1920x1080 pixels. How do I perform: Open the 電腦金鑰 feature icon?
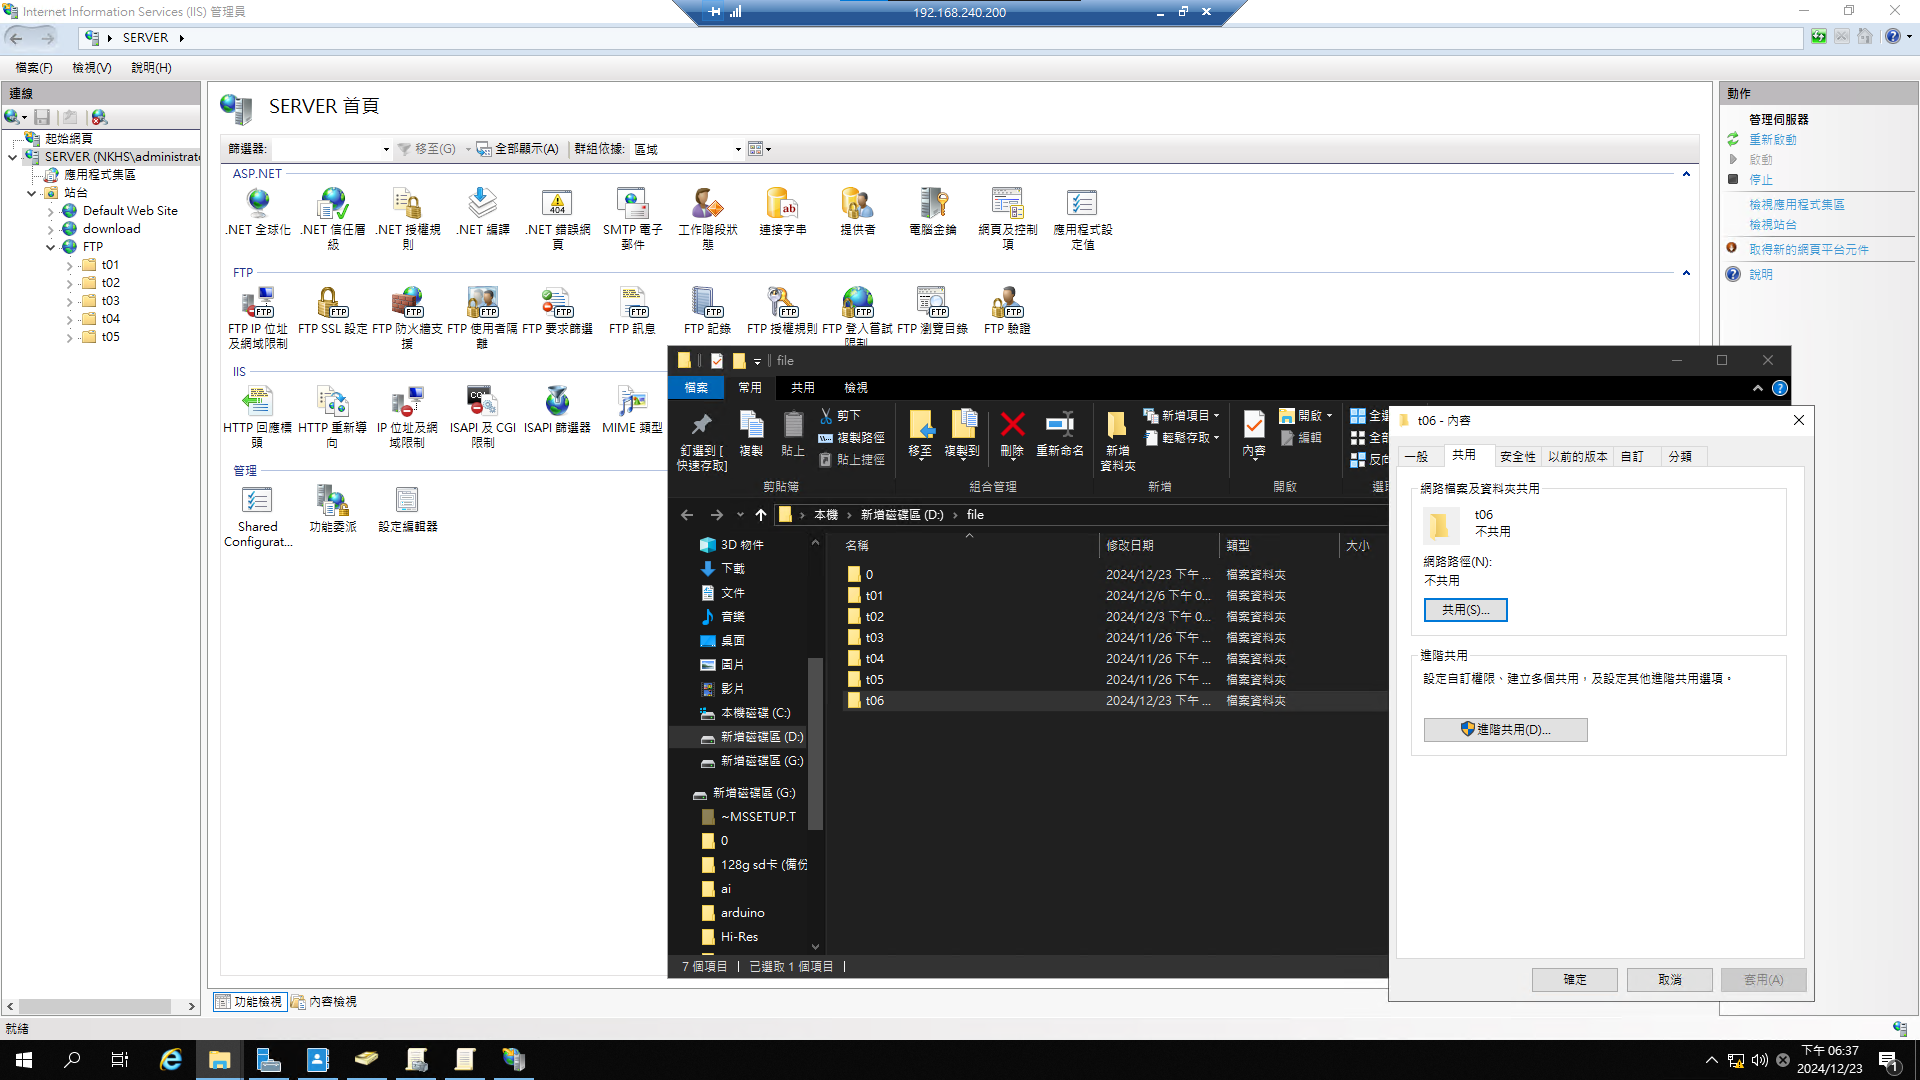pos(932,212)
